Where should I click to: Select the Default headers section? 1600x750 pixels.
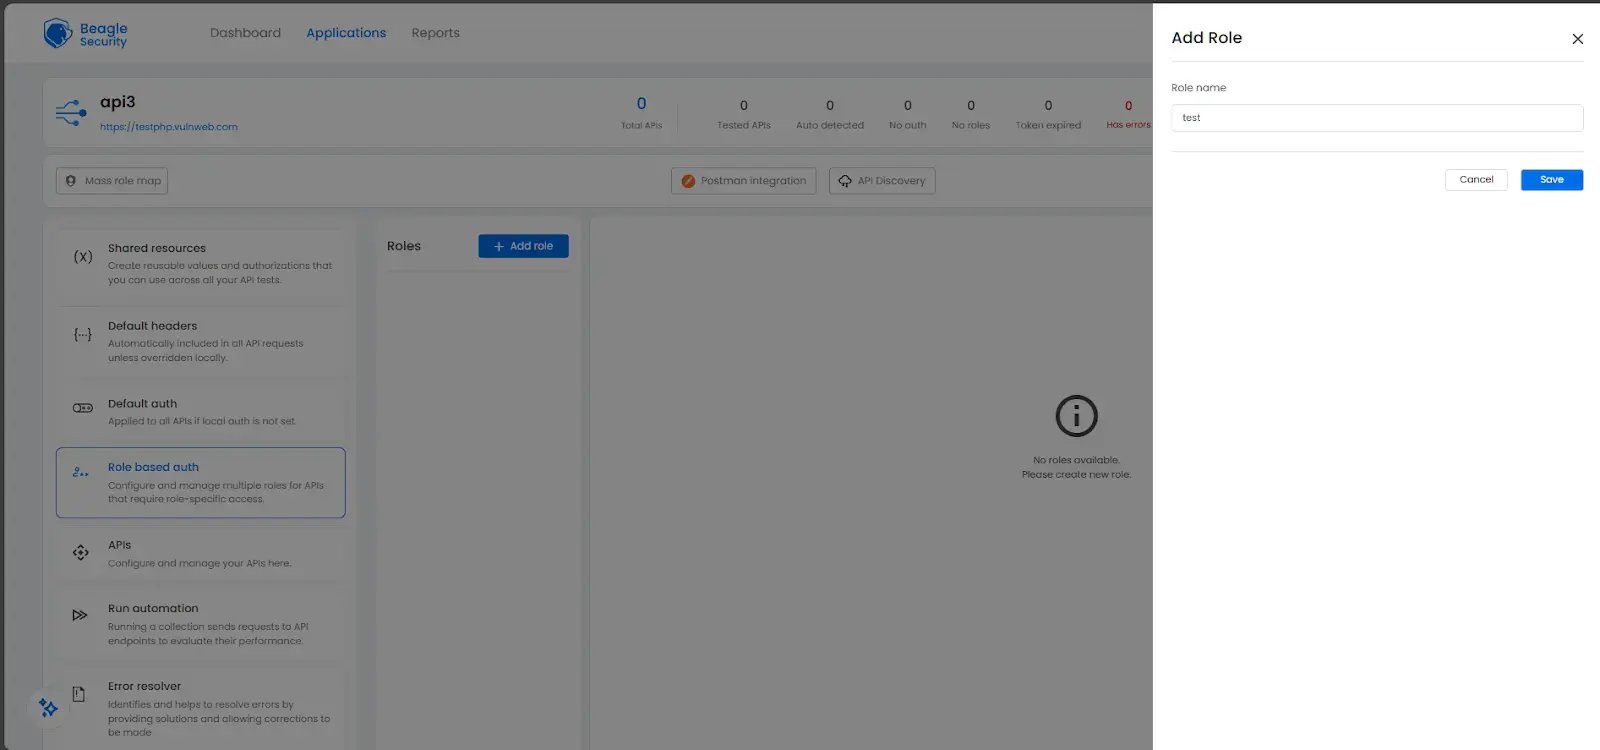coord(201,342)
